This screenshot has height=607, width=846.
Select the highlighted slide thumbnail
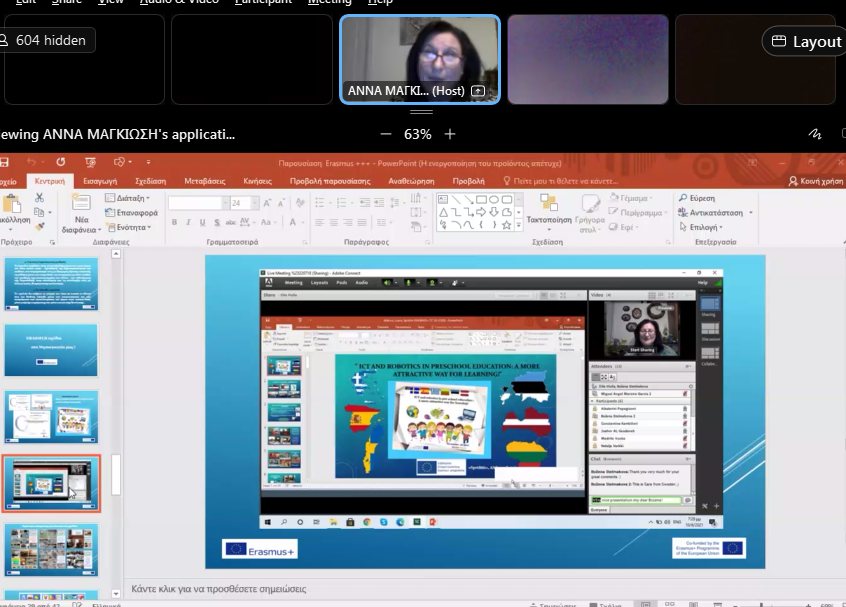pyautogui.click(x=52, y=483)
